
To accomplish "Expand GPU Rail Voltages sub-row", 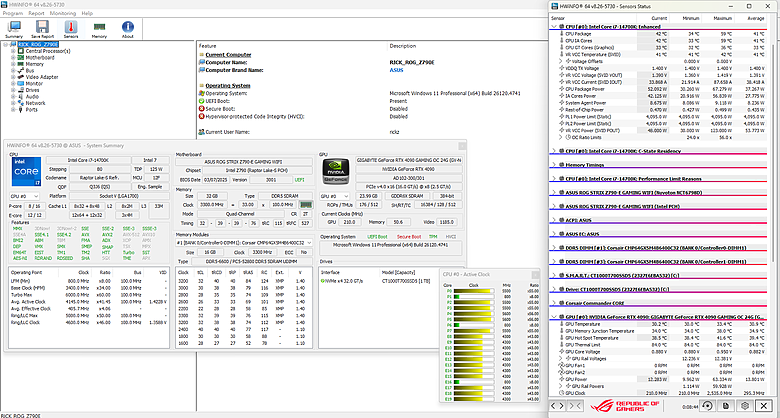I will [562, 358].
